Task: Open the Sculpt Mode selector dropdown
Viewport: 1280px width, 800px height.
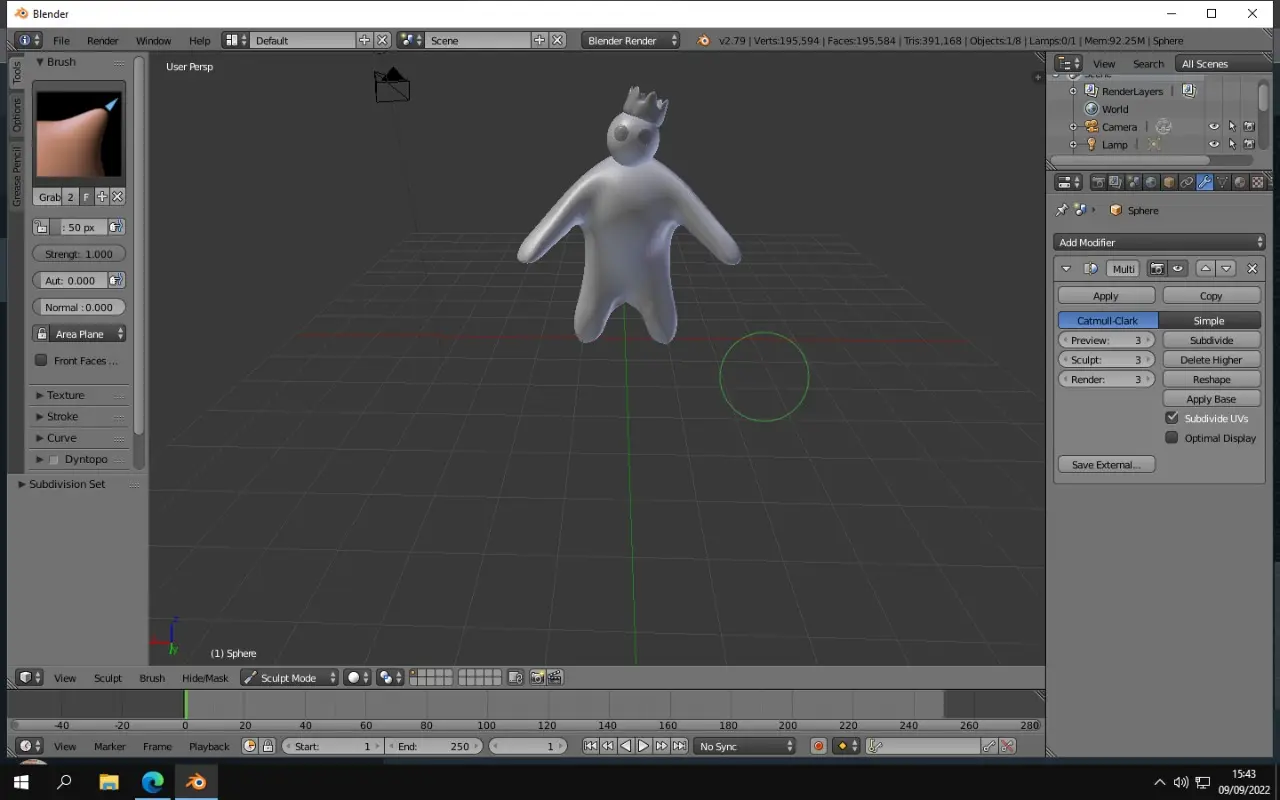Action: pyautogui.click(x=290, y=678)
